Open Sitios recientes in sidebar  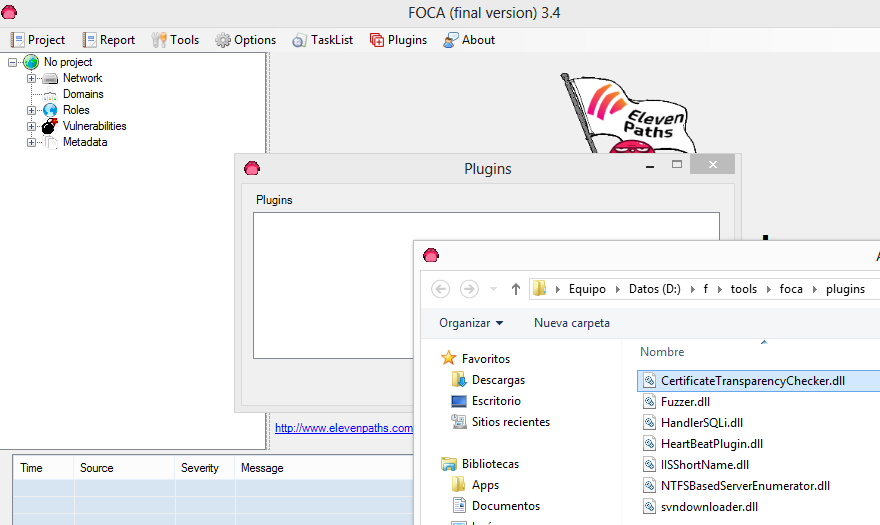(511, 422)
